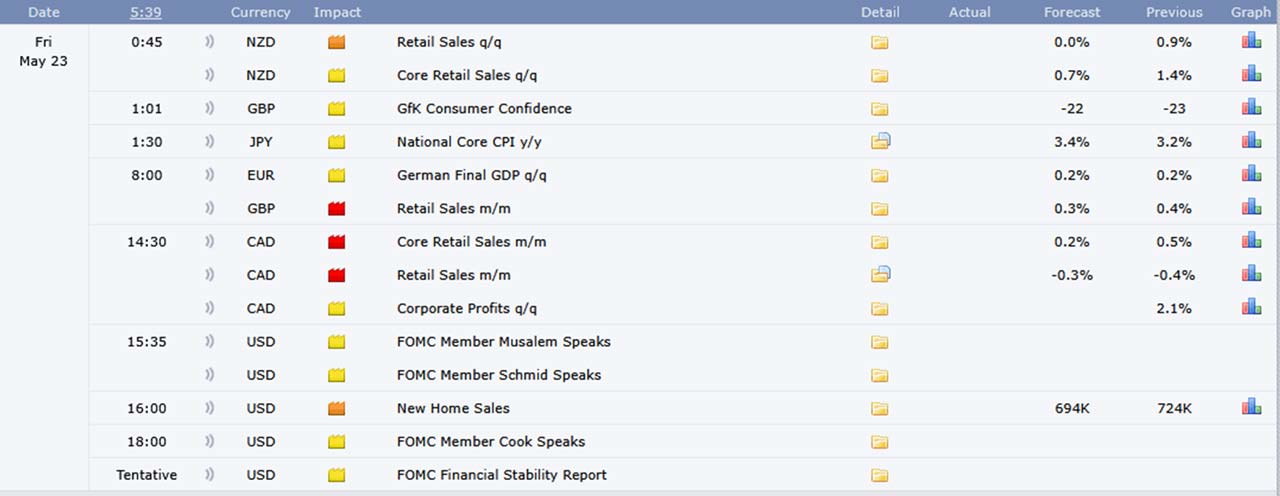Show graph for New Home Sales
The height and width of the screenshot is (496, 1280).
pyautogui.click(x=1251, y=407)
